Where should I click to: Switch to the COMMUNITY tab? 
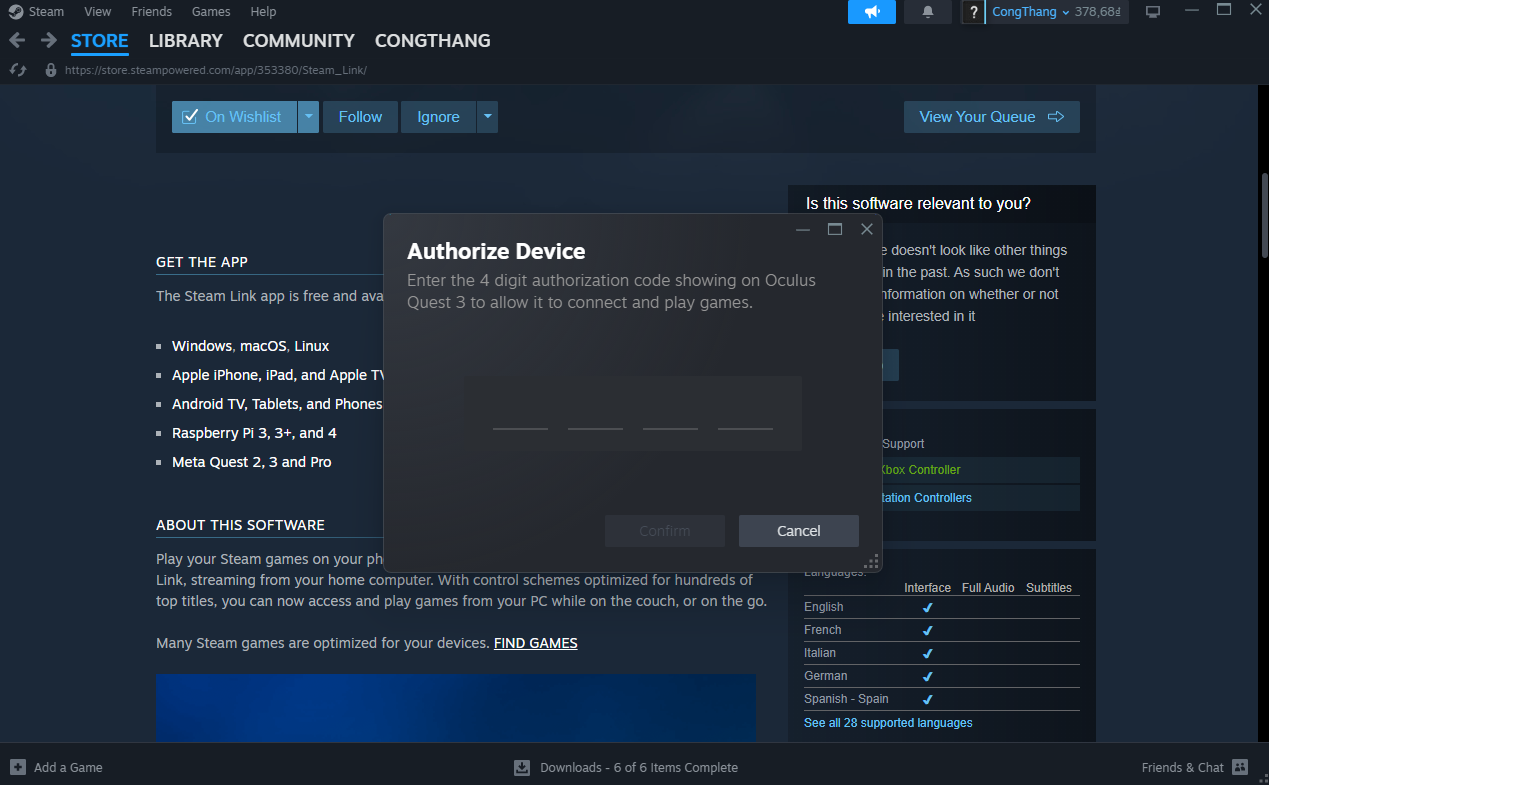(x=299, y=41)
